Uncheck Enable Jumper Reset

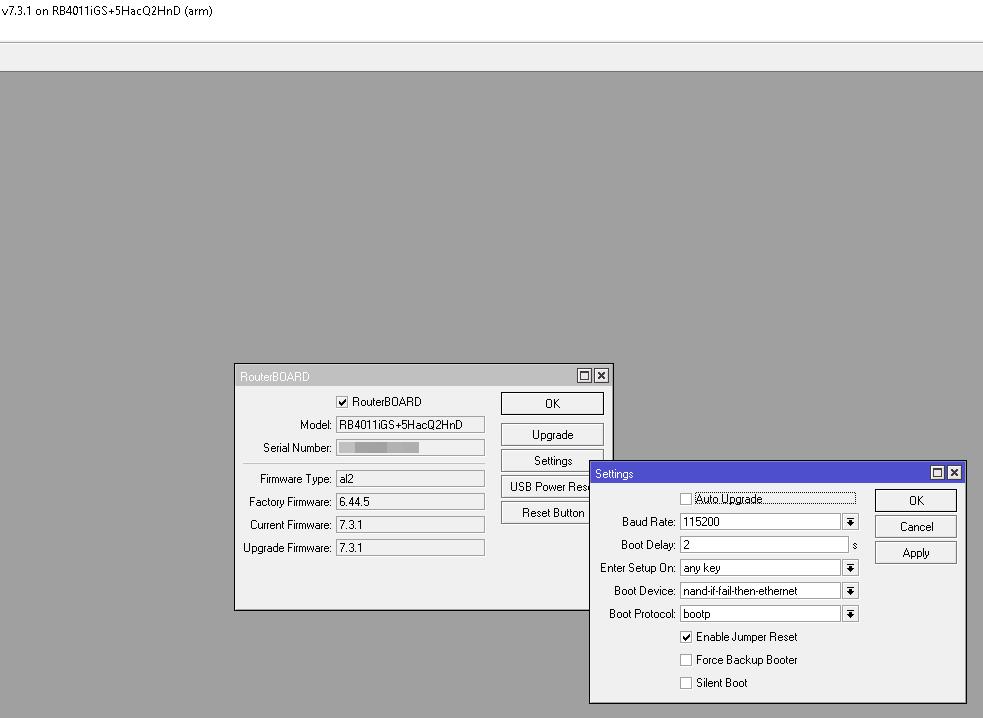[686, 637]
